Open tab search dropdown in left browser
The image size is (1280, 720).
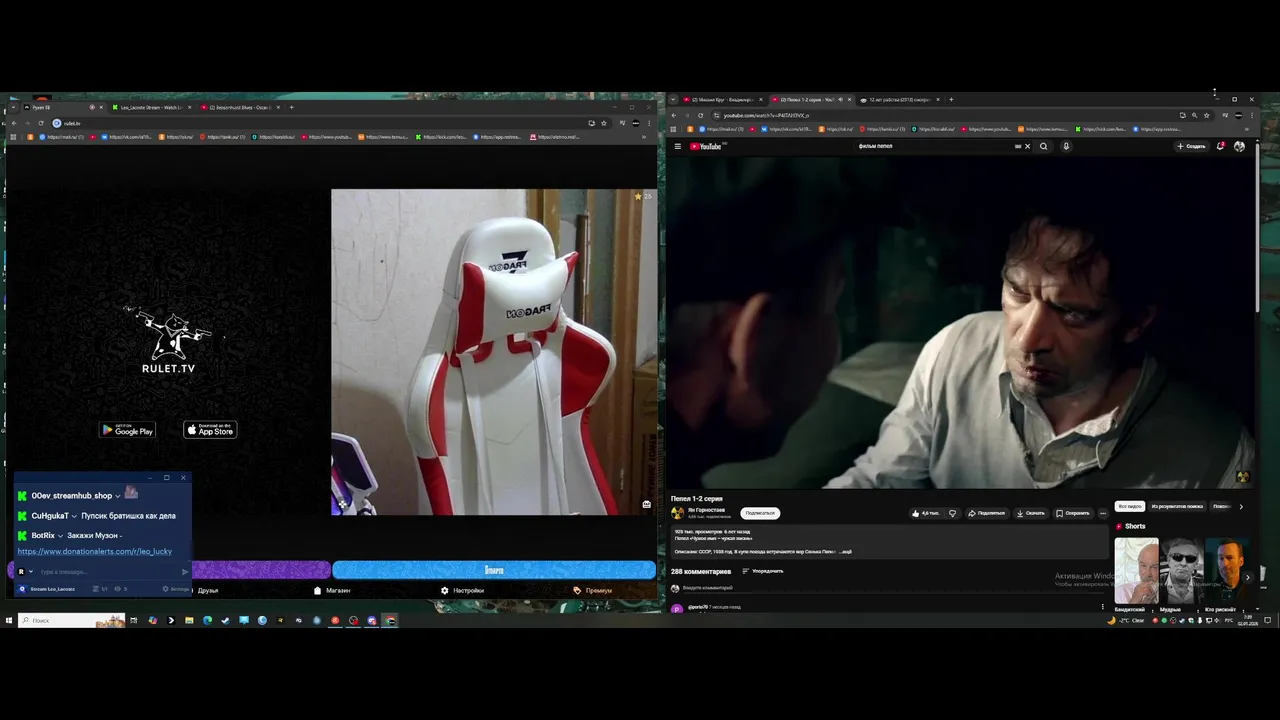click(x=13, y=107)
